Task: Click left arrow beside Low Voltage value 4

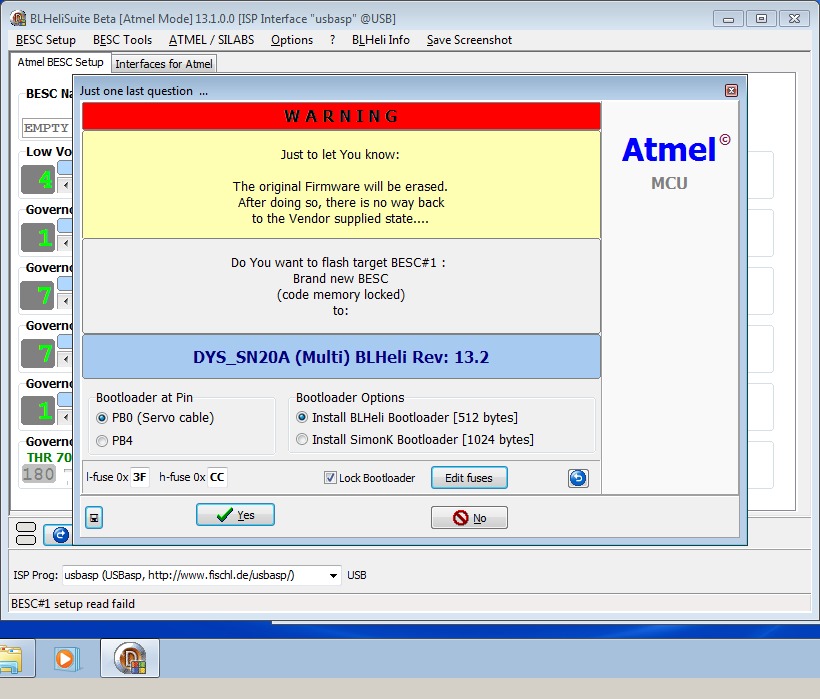Action: 65,185
